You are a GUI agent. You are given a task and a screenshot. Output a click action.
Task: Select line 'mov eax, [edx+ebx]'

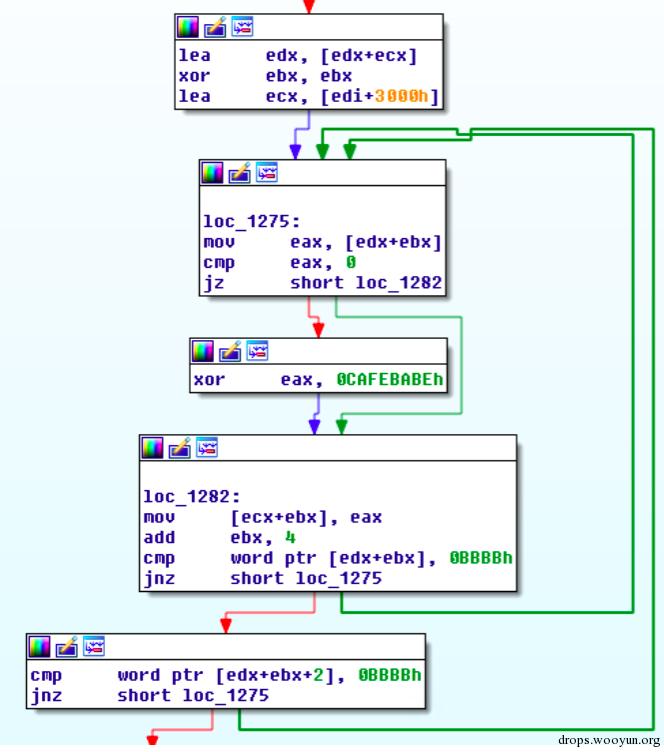pyautogui.click(x=322, y=242)
